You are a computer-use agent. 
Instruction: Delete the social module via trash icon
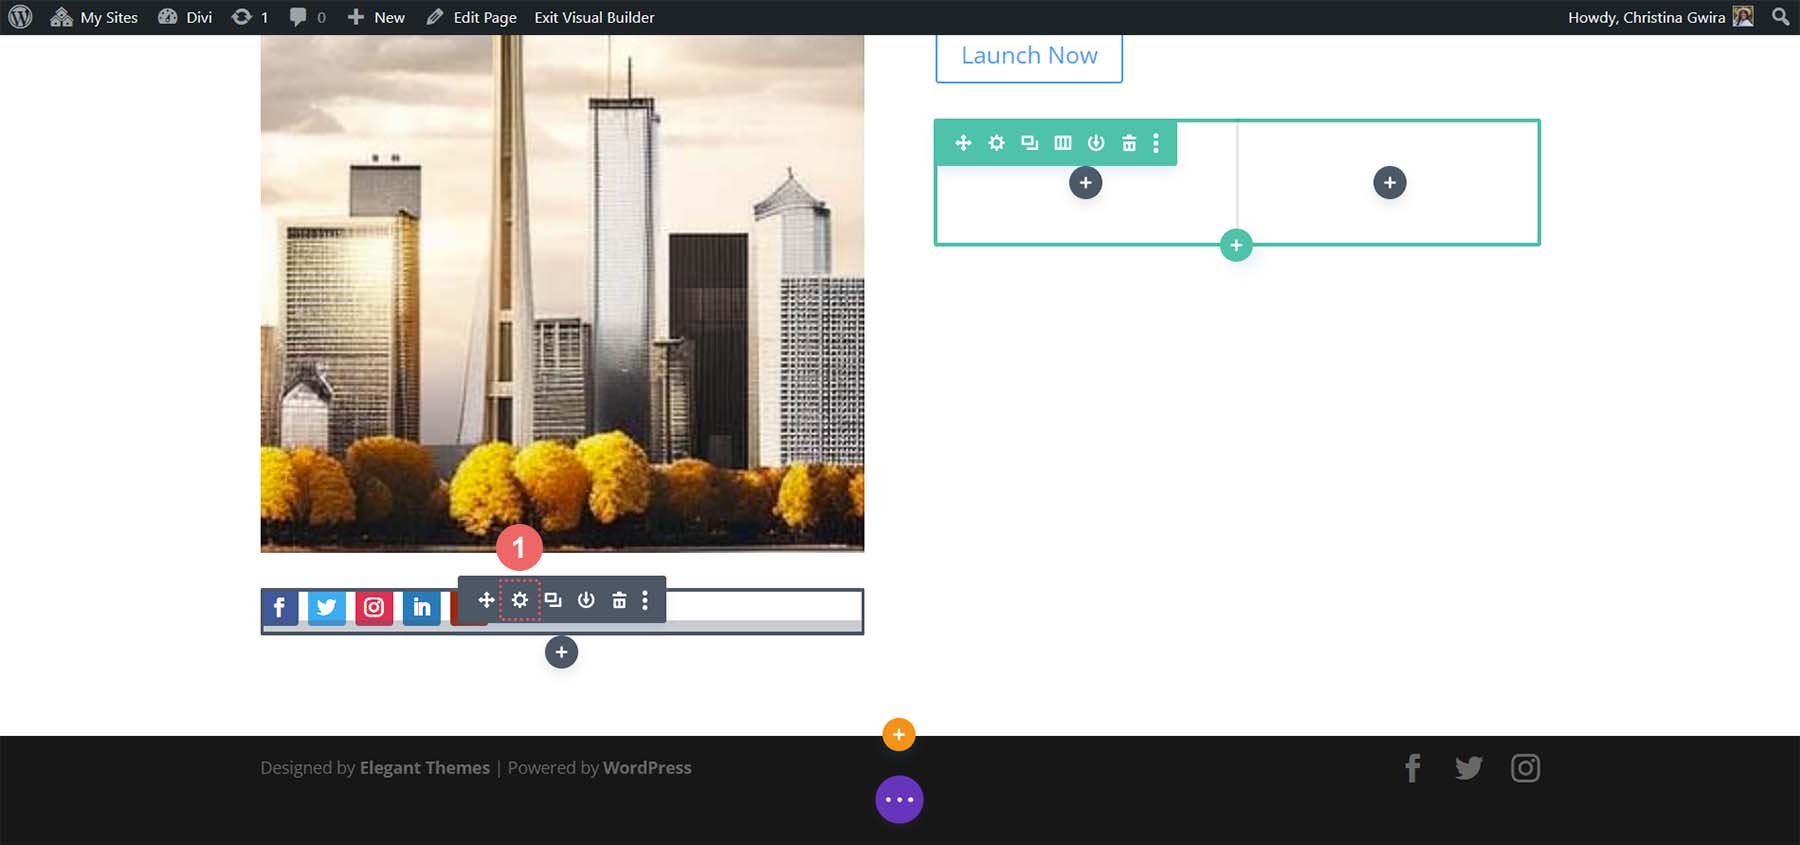point(619,600)
